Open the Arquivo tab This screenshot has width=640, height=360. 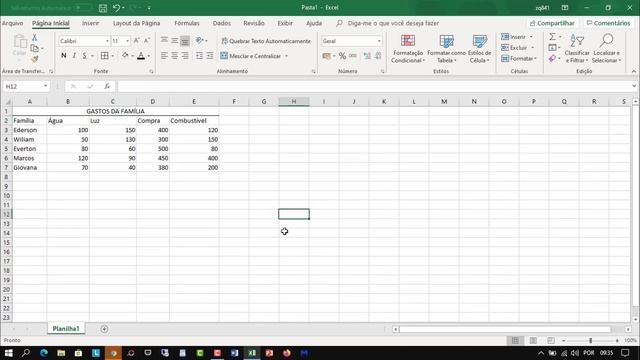pyautogui.click(x=13, y=23)
